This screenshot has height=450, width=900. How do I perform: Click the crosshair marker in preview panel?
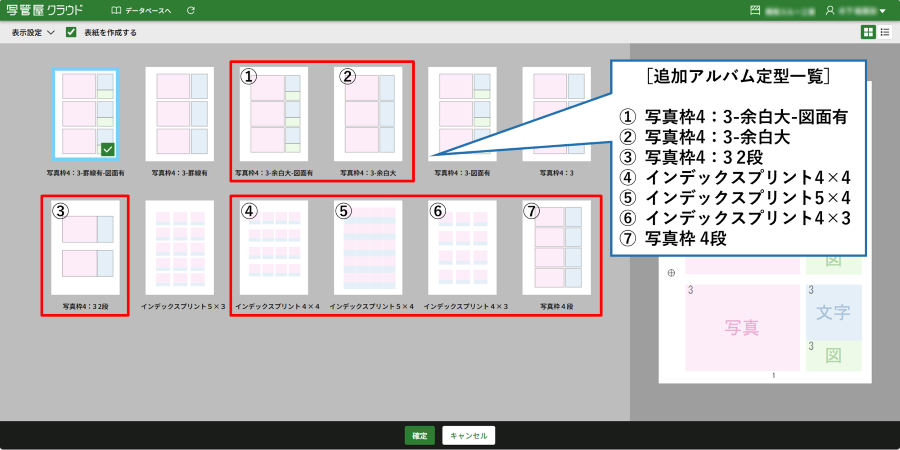(671, 273)
